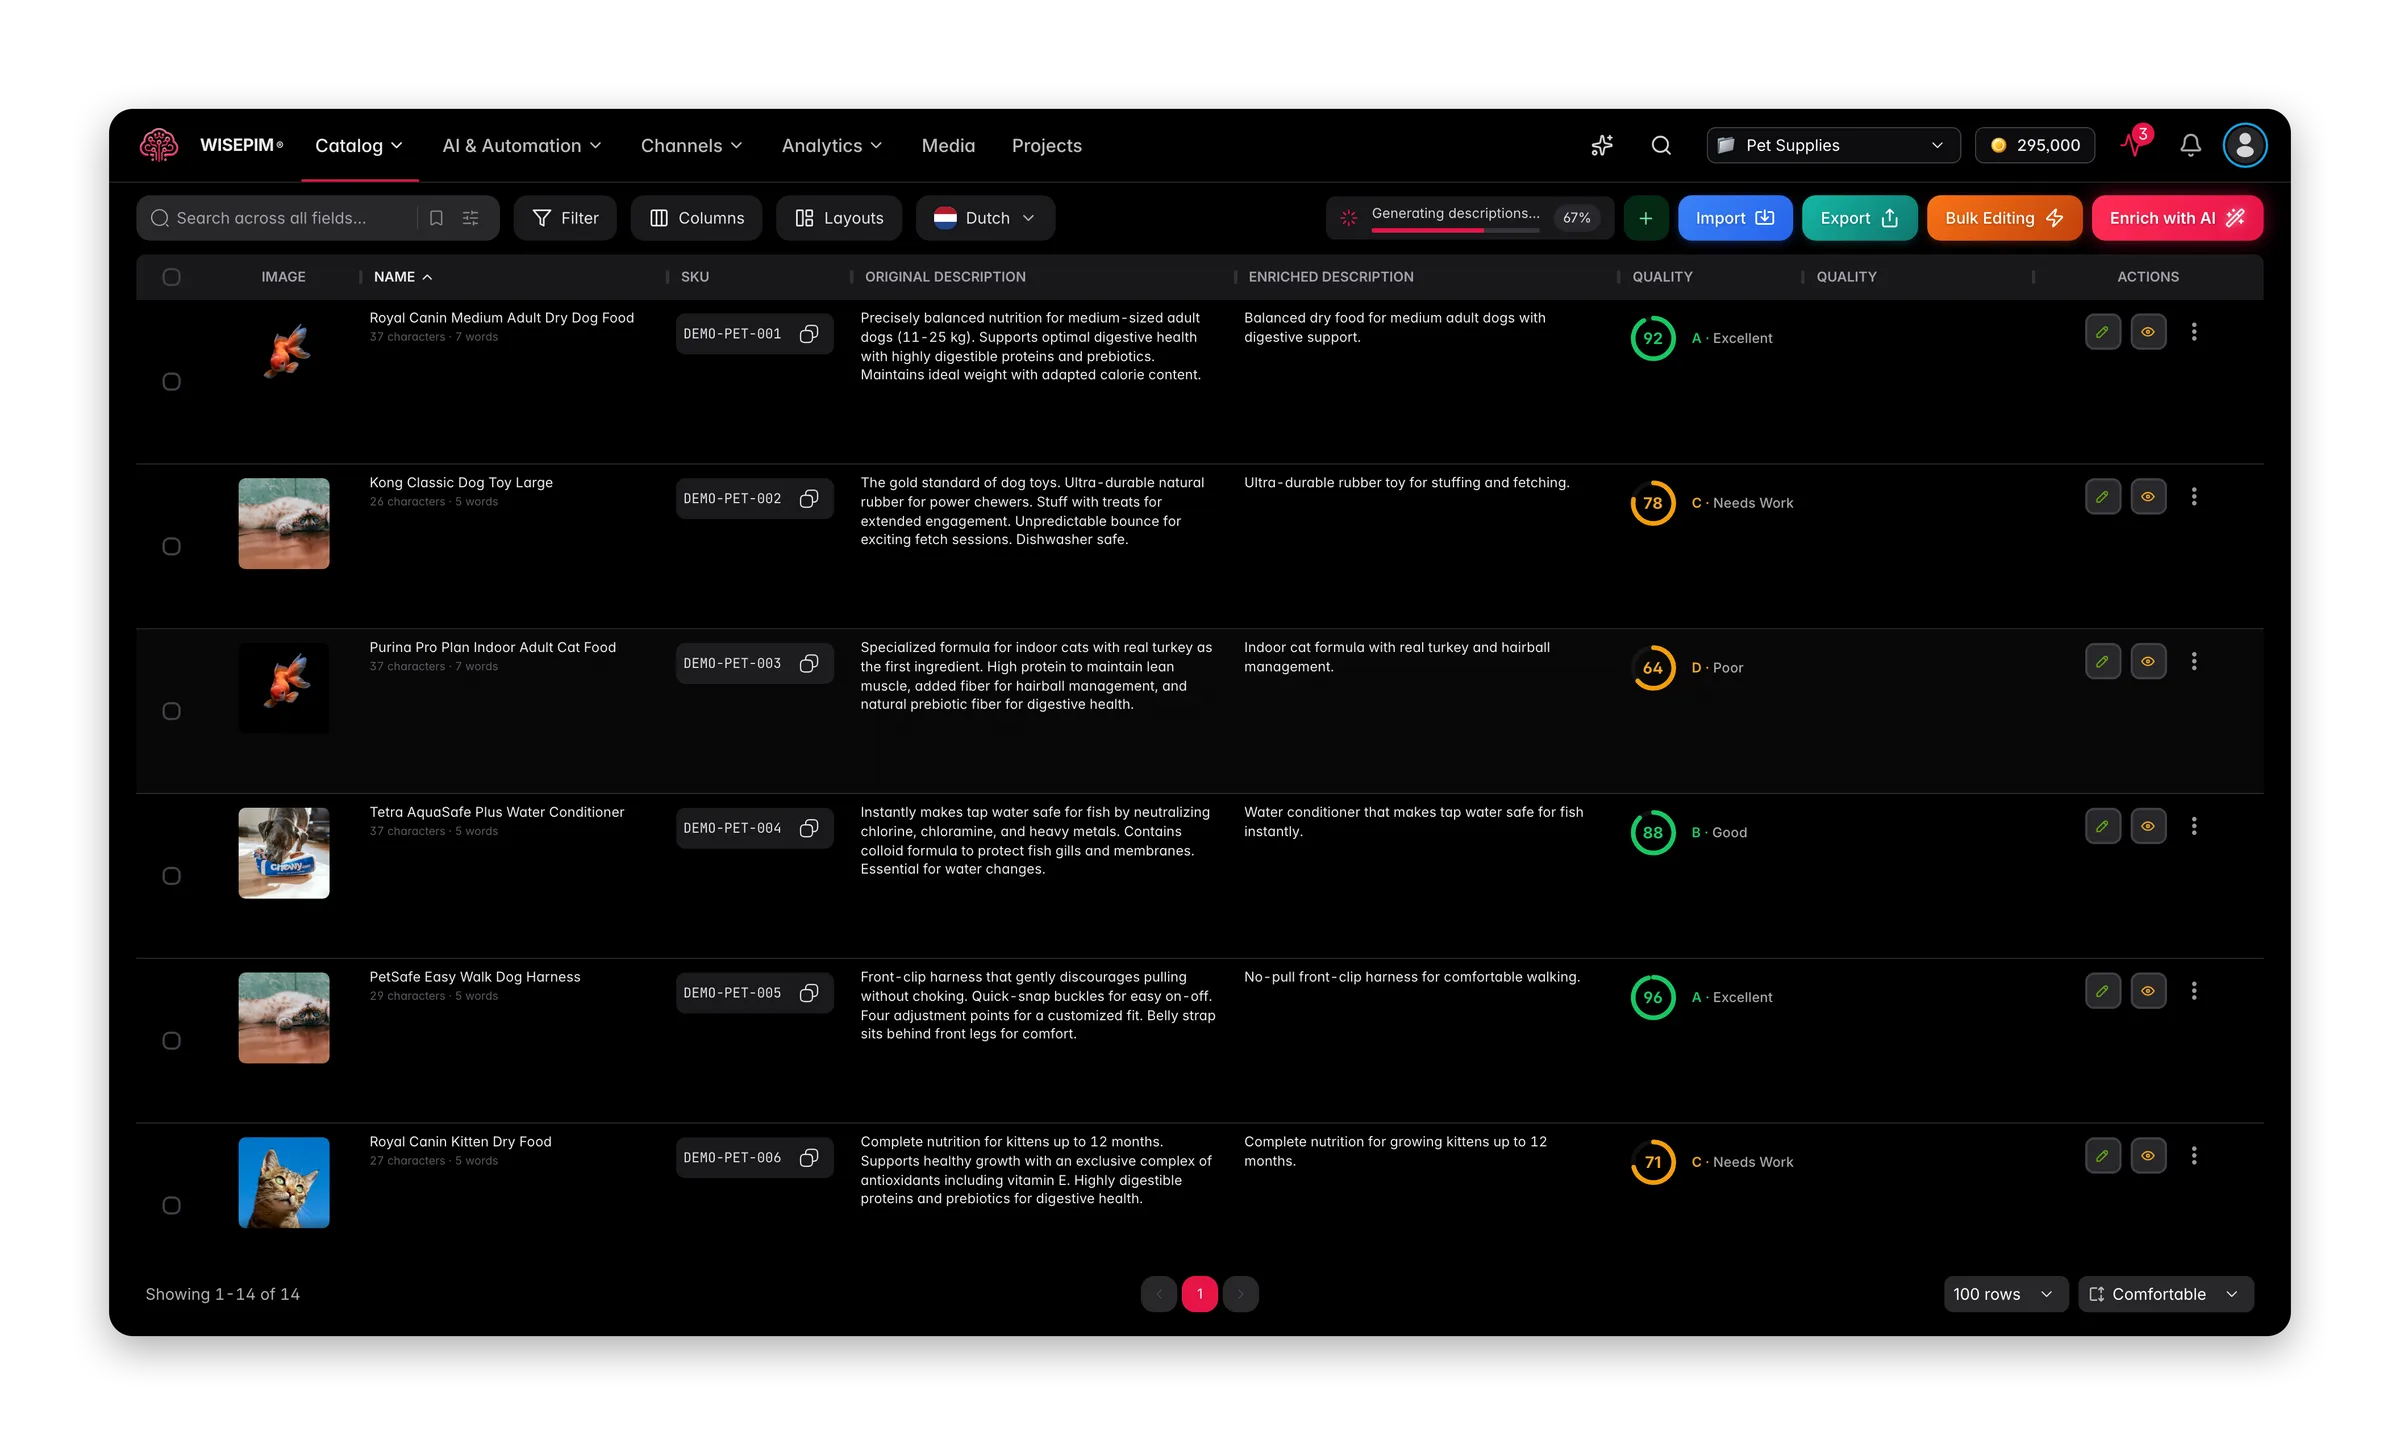Preview Purina Pro Plan via eye icon
This screenshot has width=2400, height=1445.
pos(2148,662)
